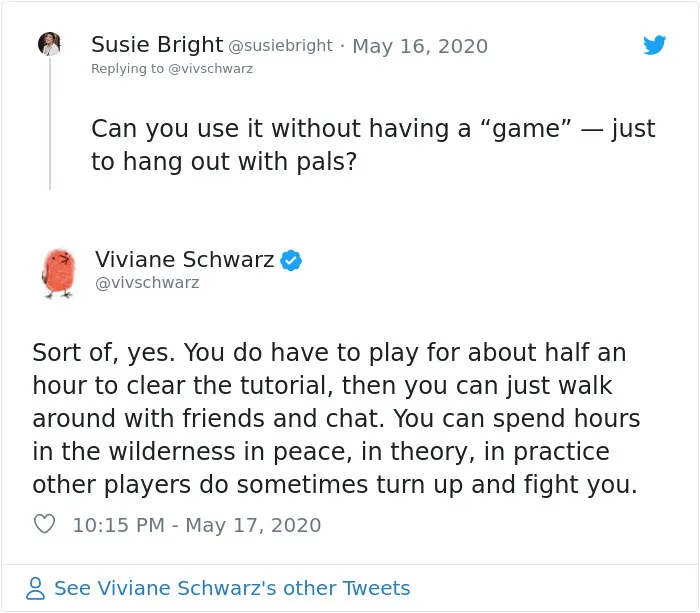This screenshot has height=613, width=700.
Task: Click the vertical thread connector line
Action: point(50,124)
